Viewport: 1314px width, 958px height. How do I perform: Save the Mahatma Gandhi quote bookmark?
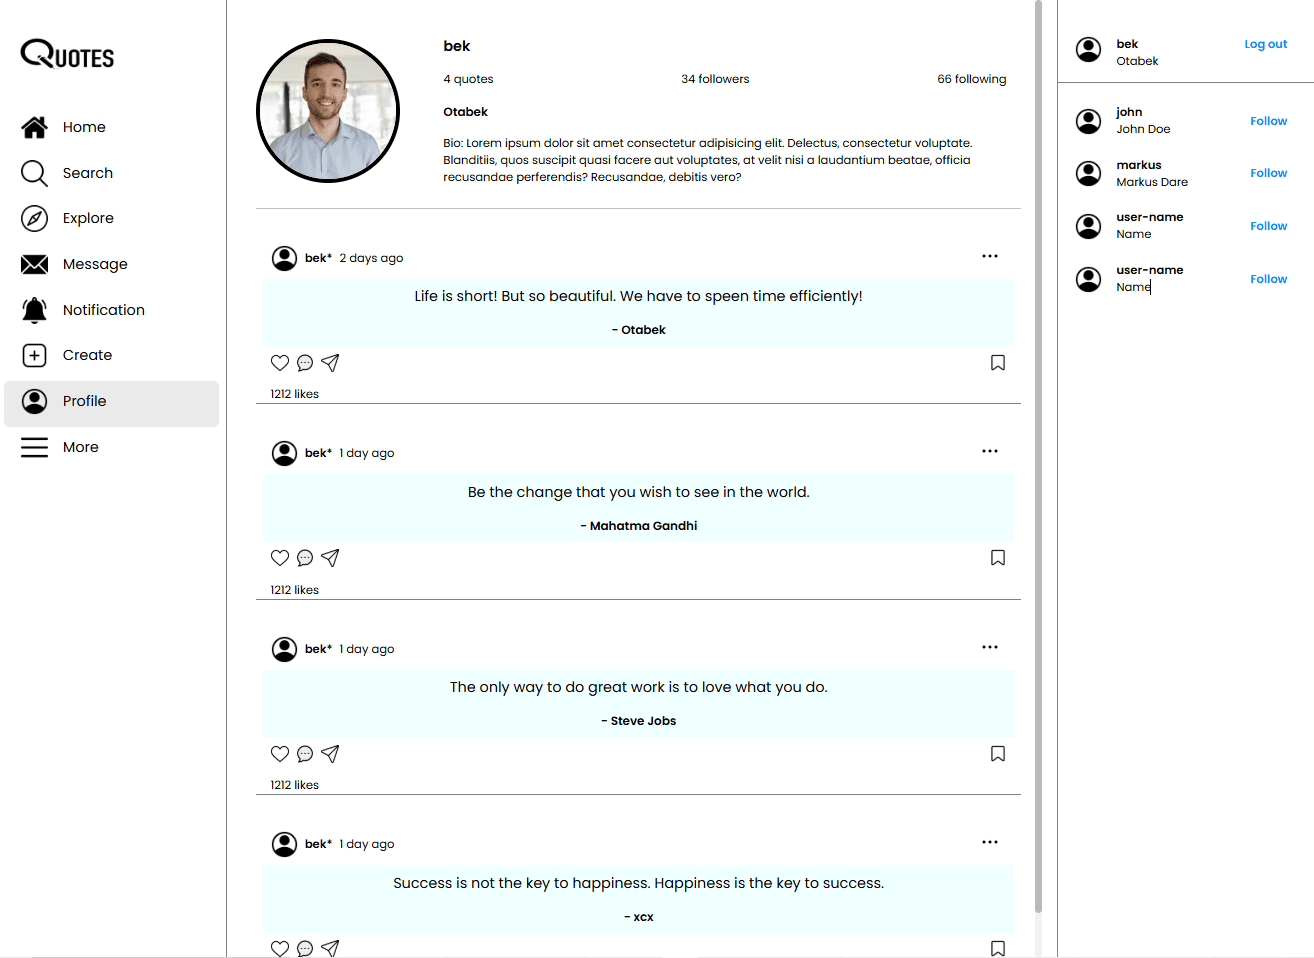(x=997, y=558)
